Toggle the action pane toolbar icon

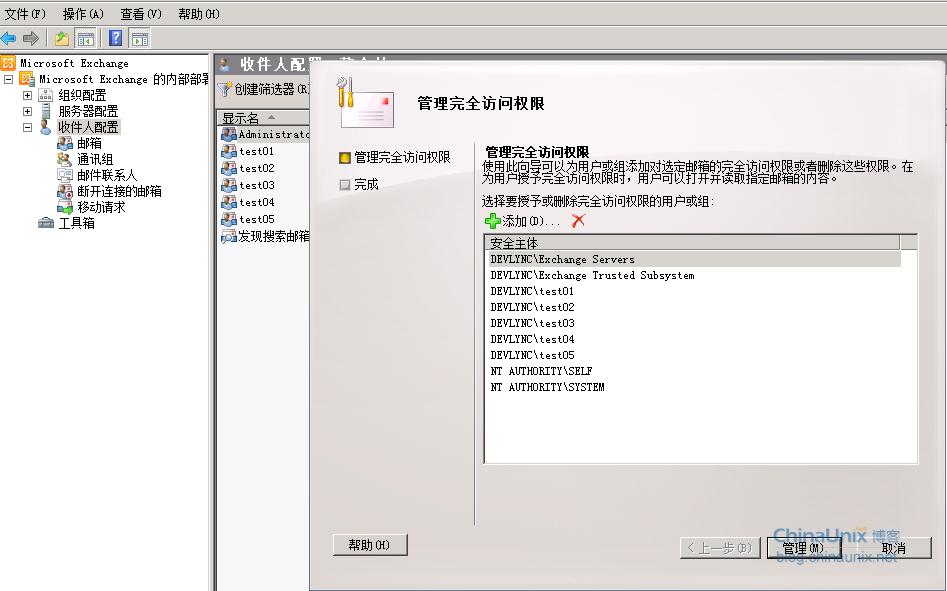[140, 39]
